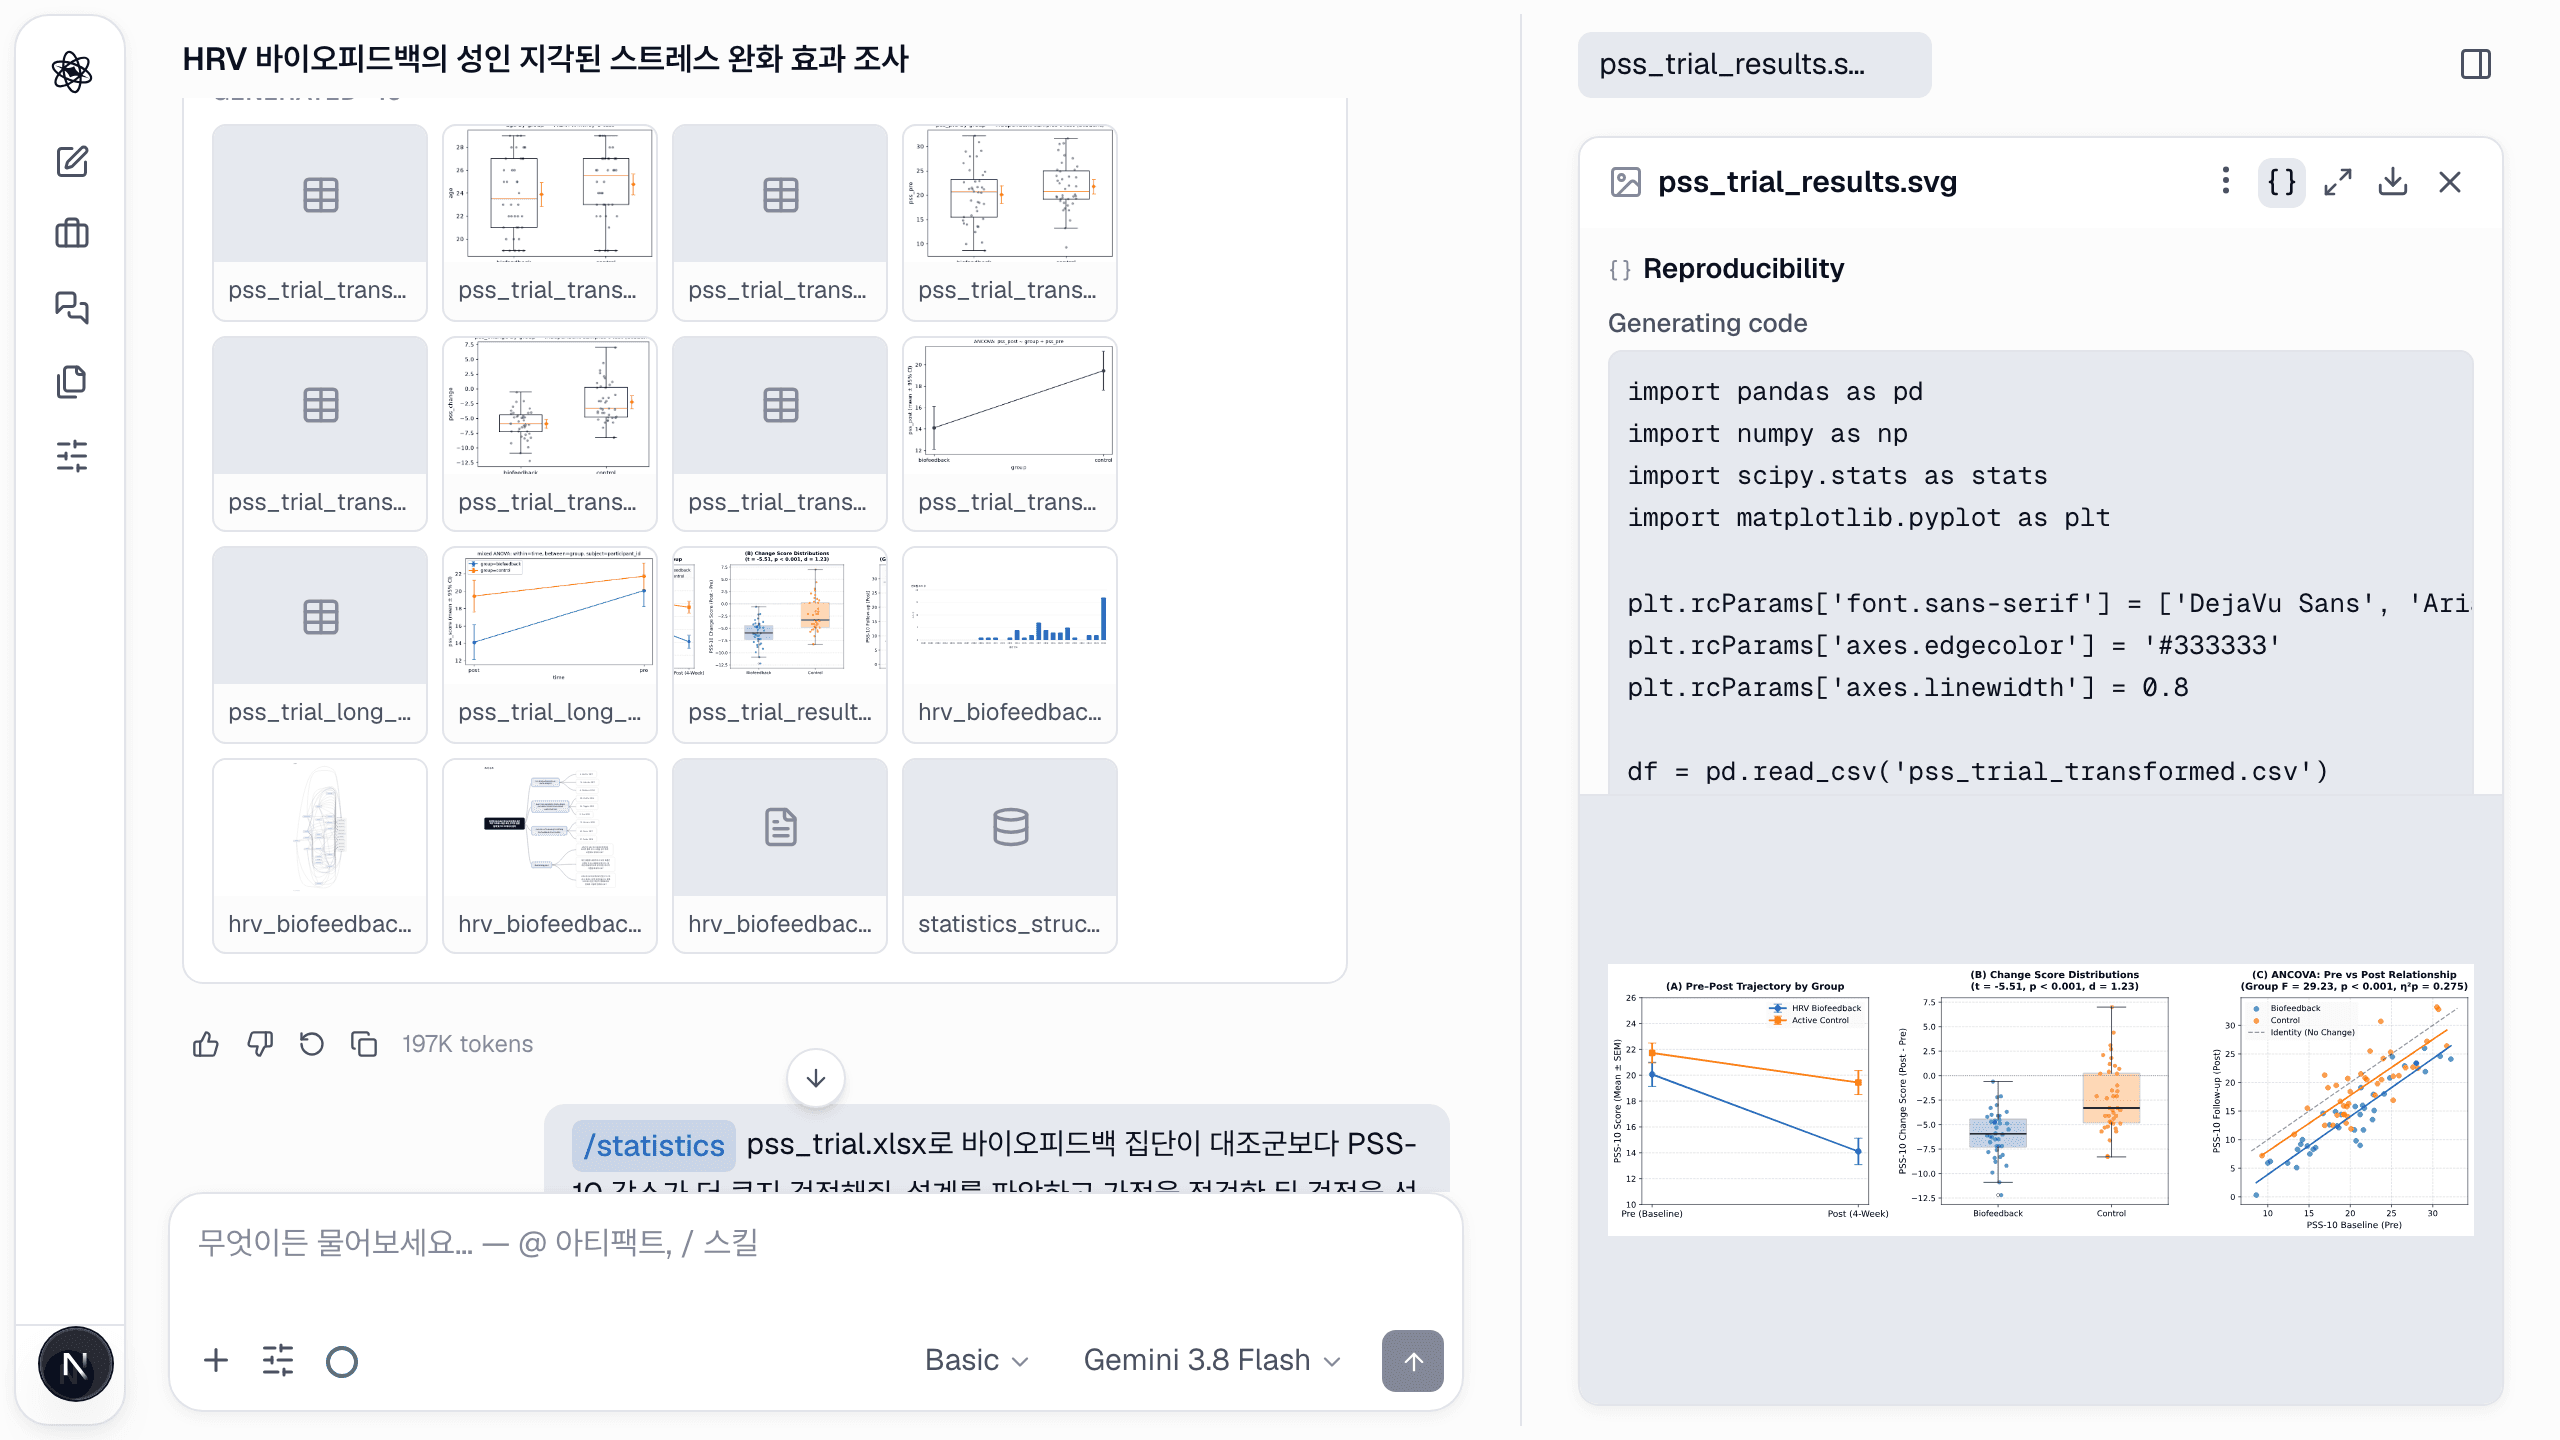Click the 197K tokens label
The width and height of the screenshot is (2560, 1440).
coord(468,1044)
